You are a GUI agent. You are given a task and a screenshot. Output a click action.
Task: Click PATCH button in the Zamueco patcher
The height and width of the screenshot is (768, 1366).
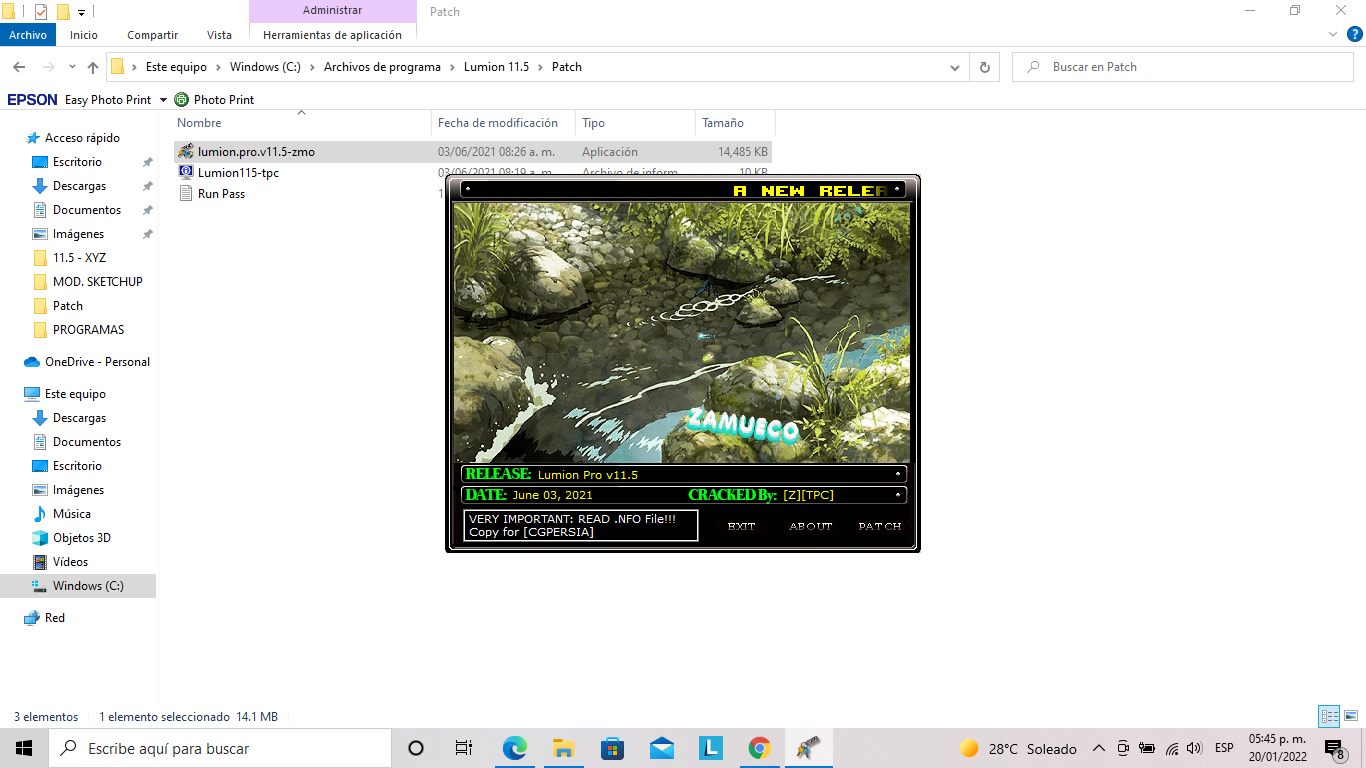click(880, 526)
